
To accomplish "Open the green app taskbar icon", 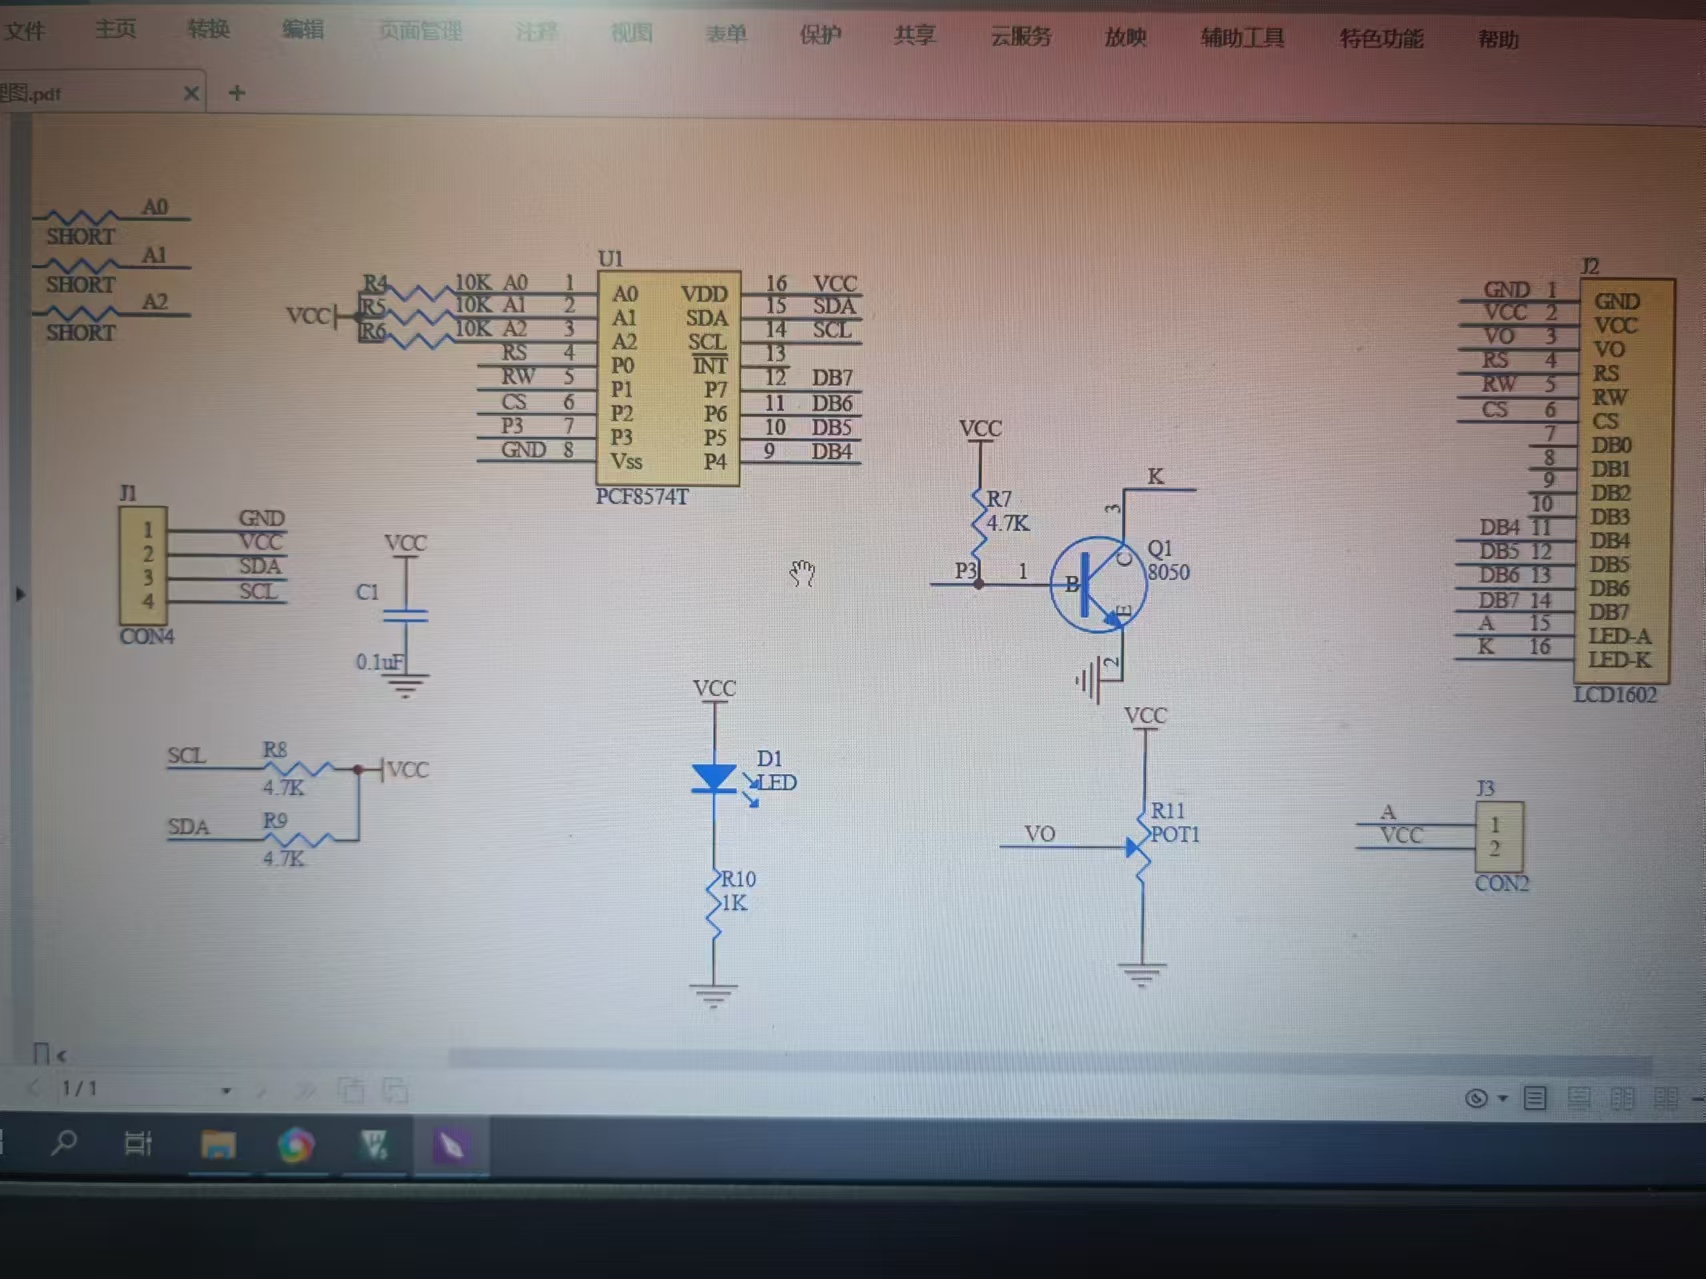I will (373, 1146).
